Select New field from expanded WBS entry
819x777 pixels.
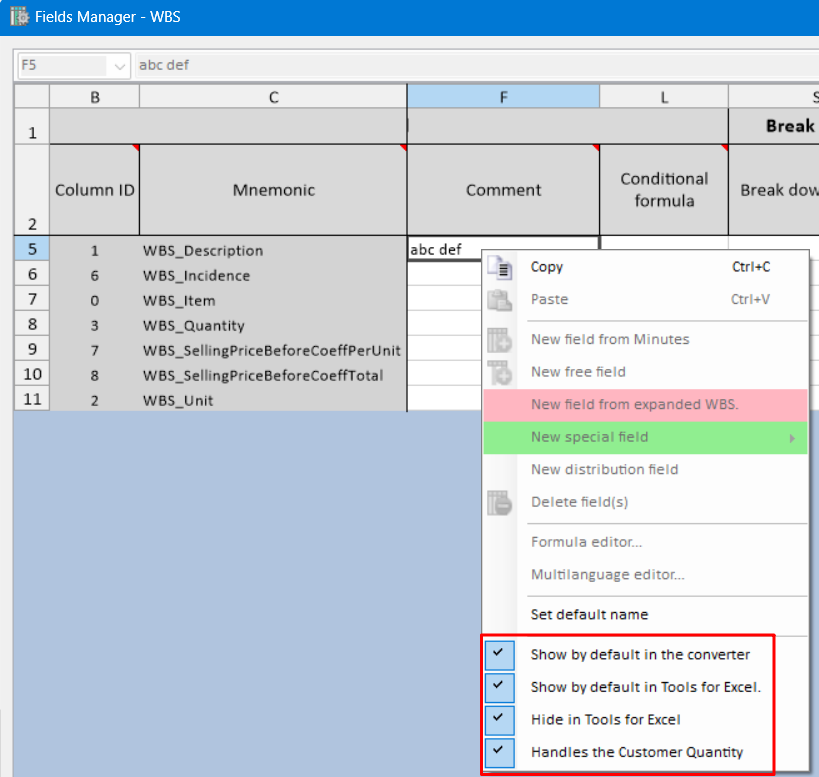(634, 405)
